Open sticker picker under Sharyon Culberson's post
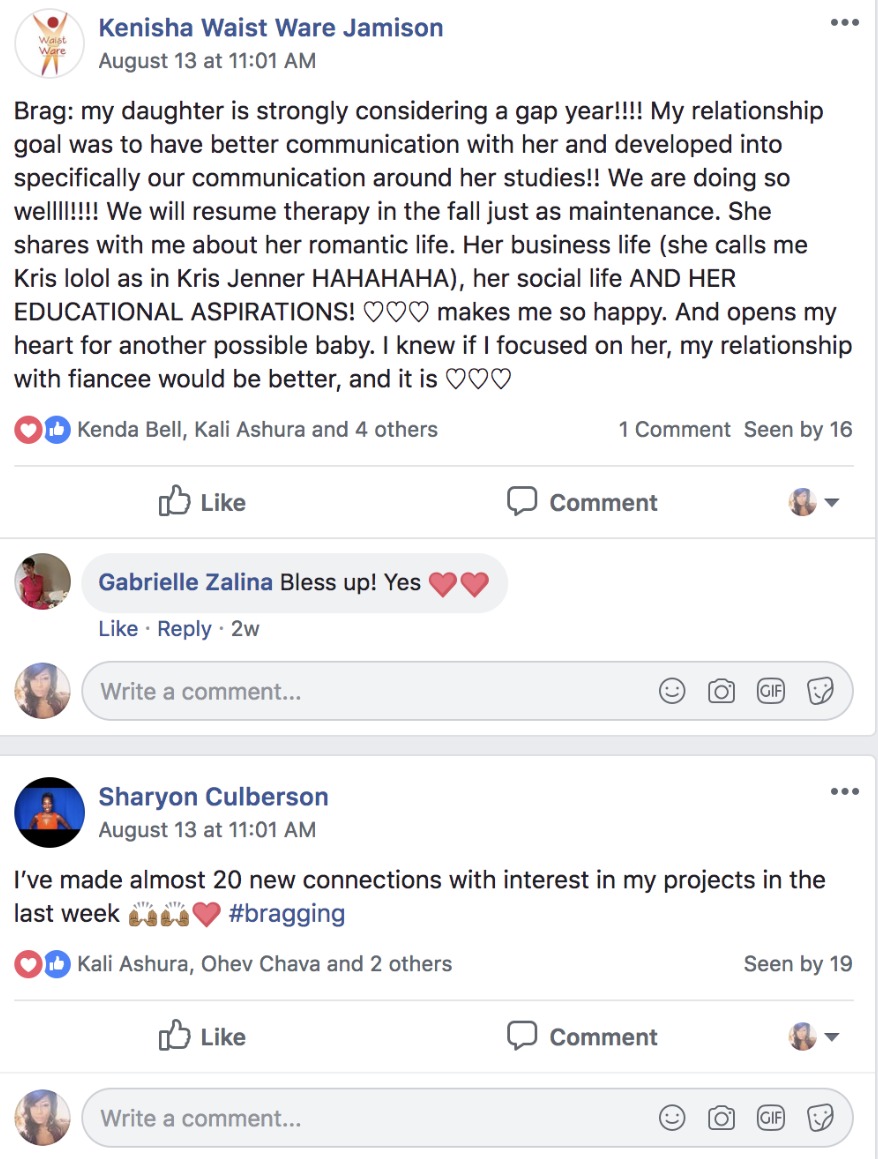878x1159 pixels. (x=820, y=1118)
